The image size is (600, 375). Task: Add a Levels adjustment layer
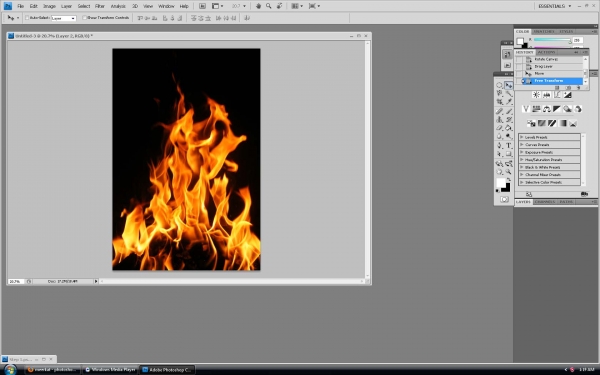pyautogui.click(x=547, y=95)
